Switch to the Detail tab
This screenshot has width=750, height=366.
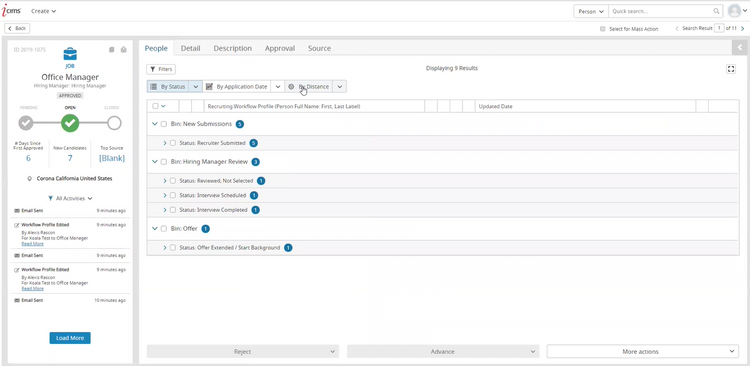(x=190, y=48)
